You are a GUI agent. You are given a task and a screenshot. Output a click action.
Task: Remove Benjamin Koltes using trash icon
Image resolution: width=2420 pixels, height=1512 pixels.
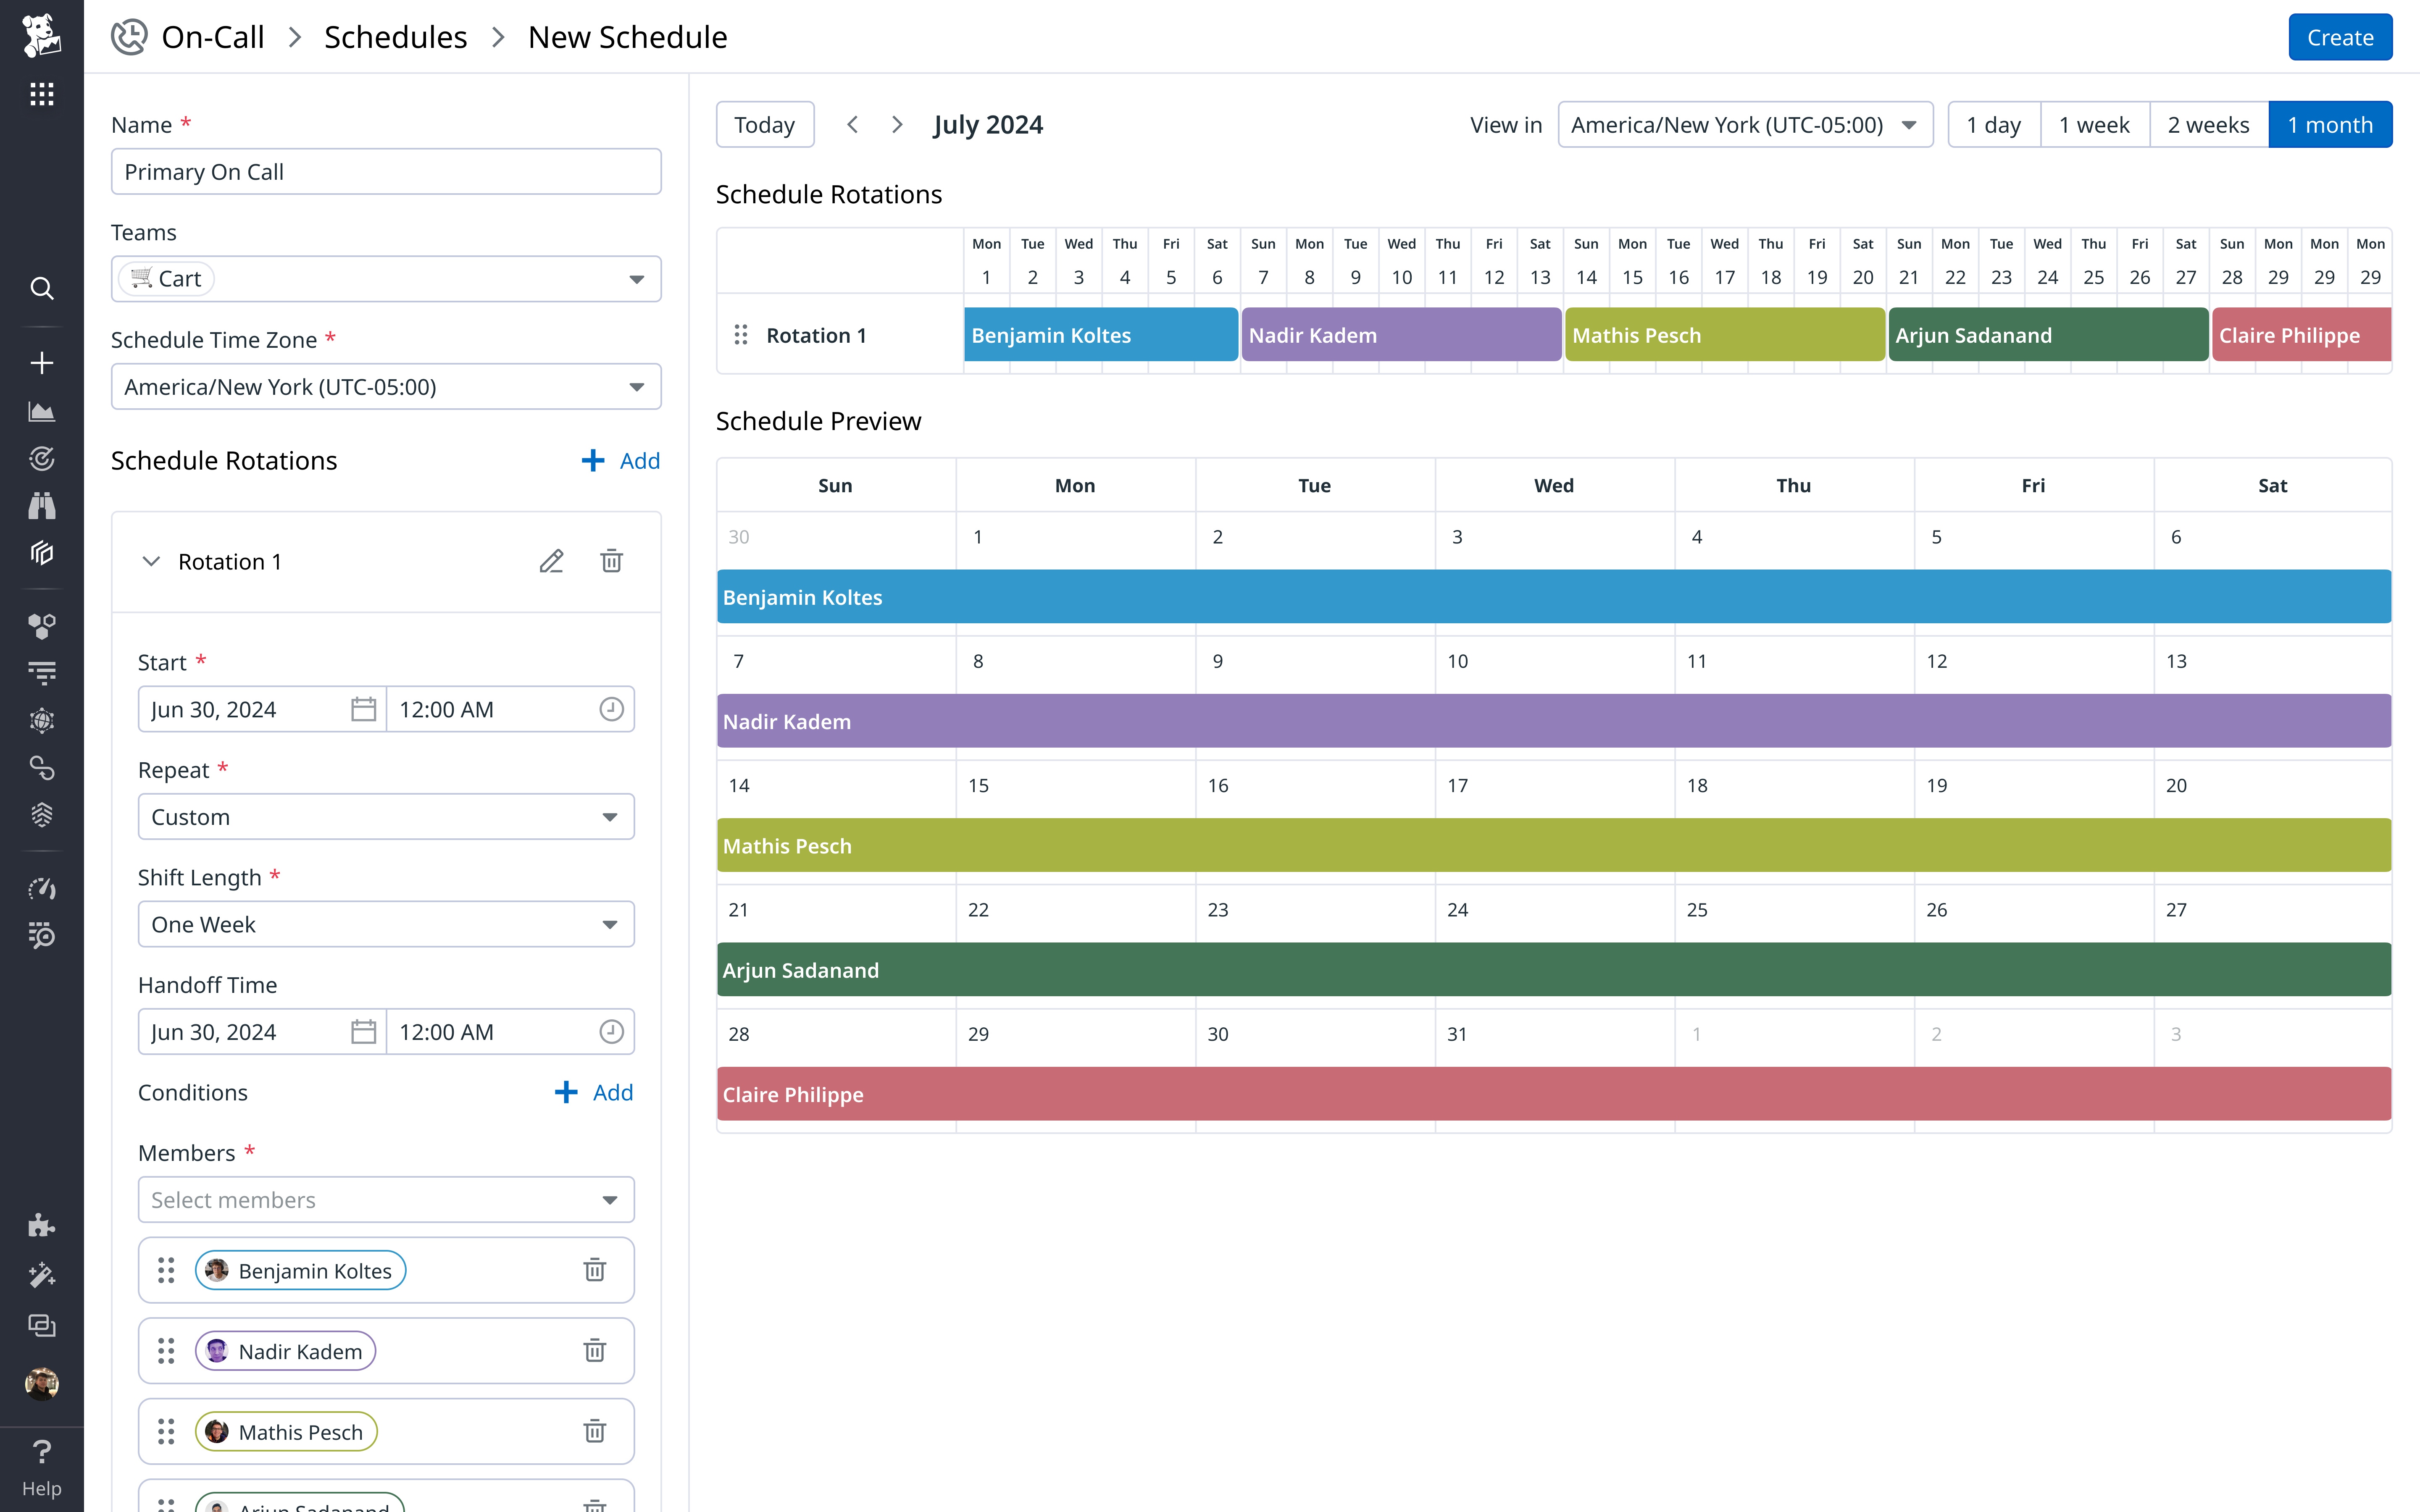pyautogui.click(x=594, y=1270)
